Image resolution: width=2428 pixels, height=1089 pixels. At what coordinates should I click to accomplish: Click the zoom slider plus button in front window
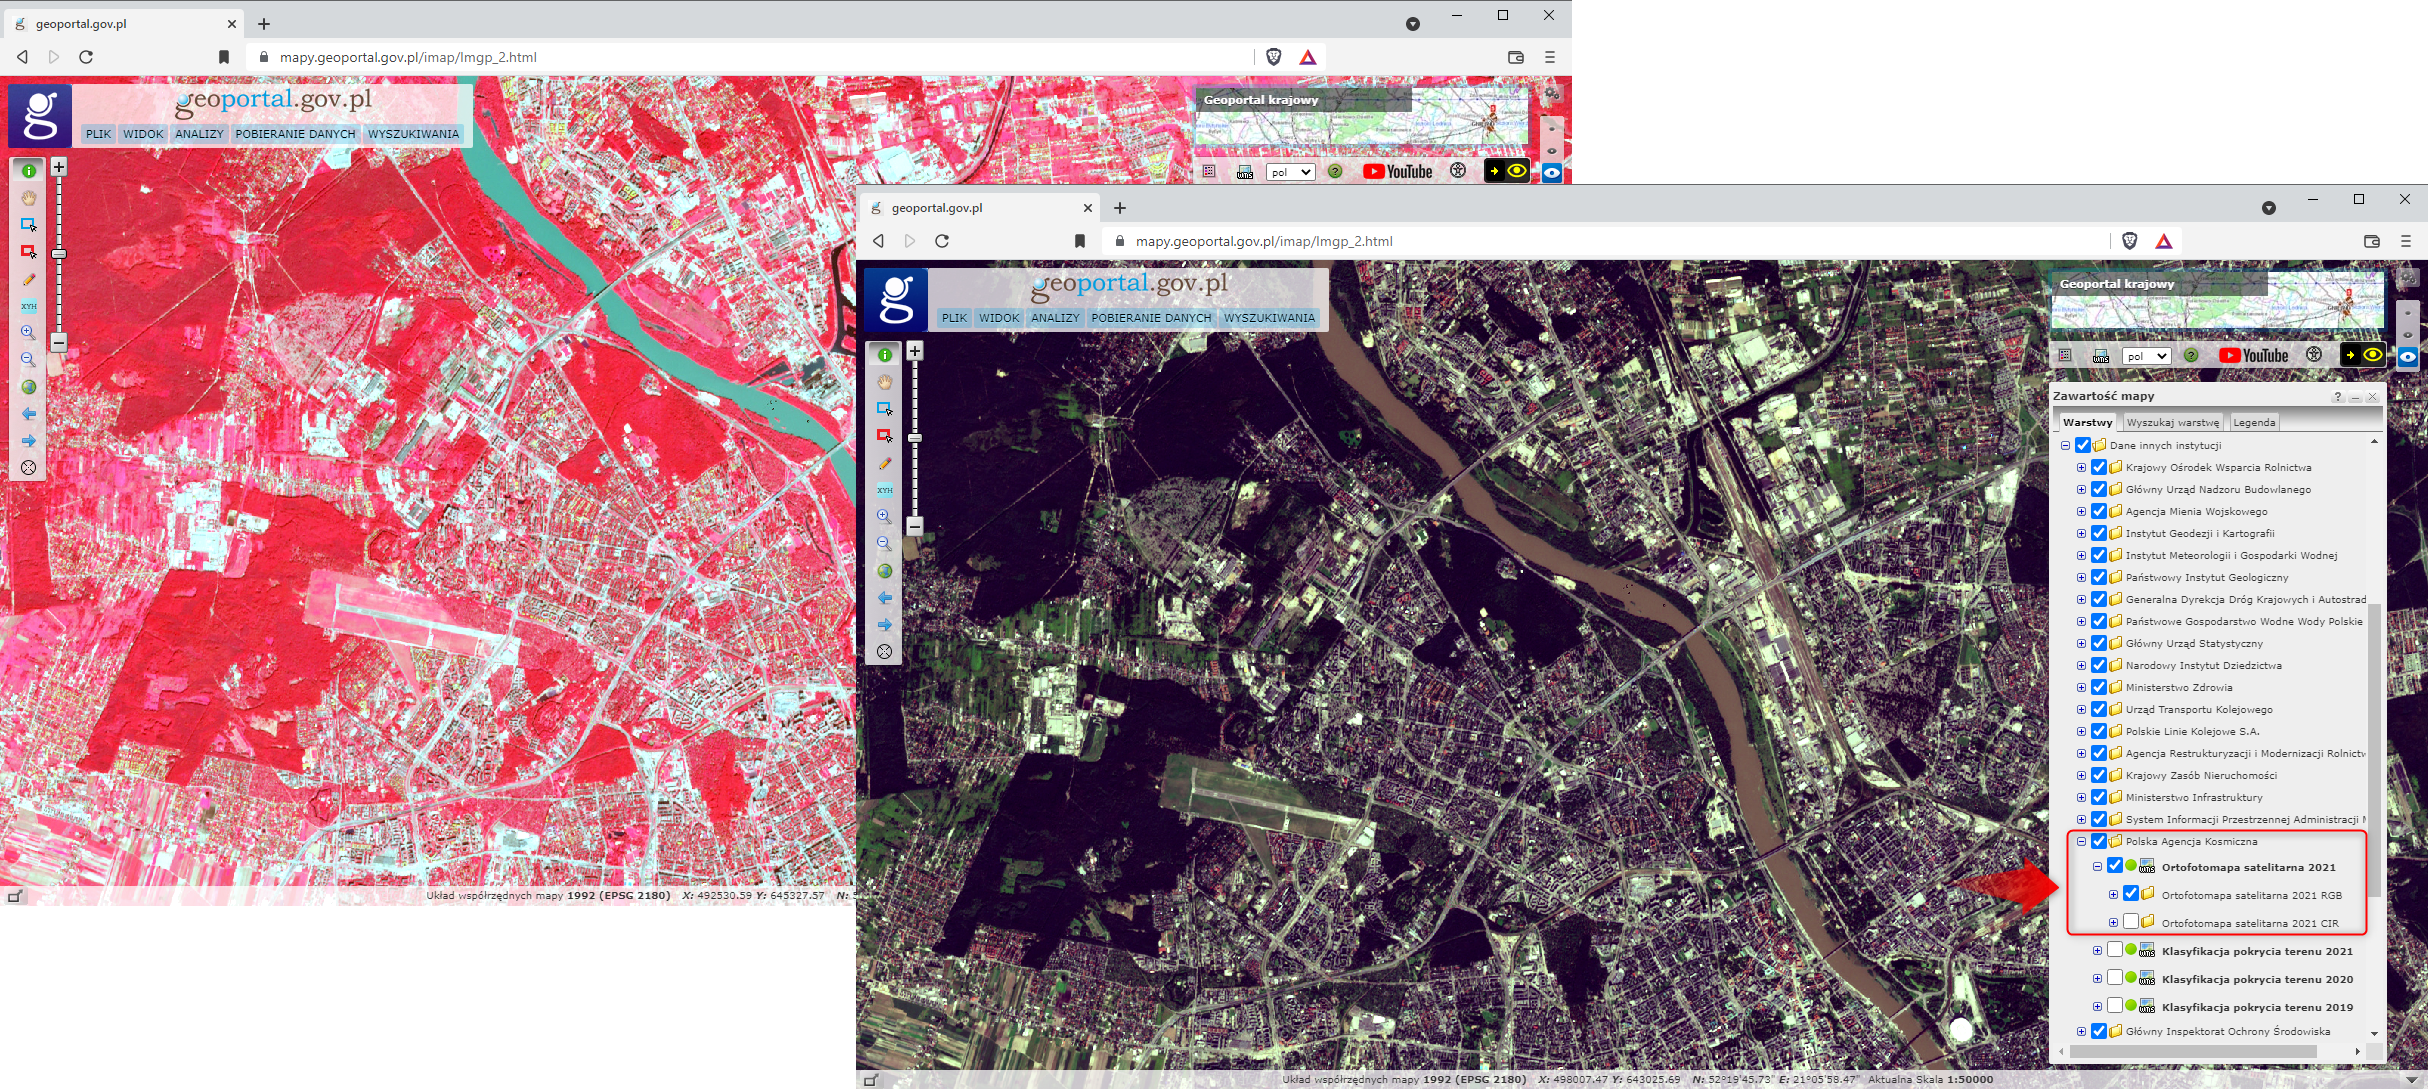914,351
